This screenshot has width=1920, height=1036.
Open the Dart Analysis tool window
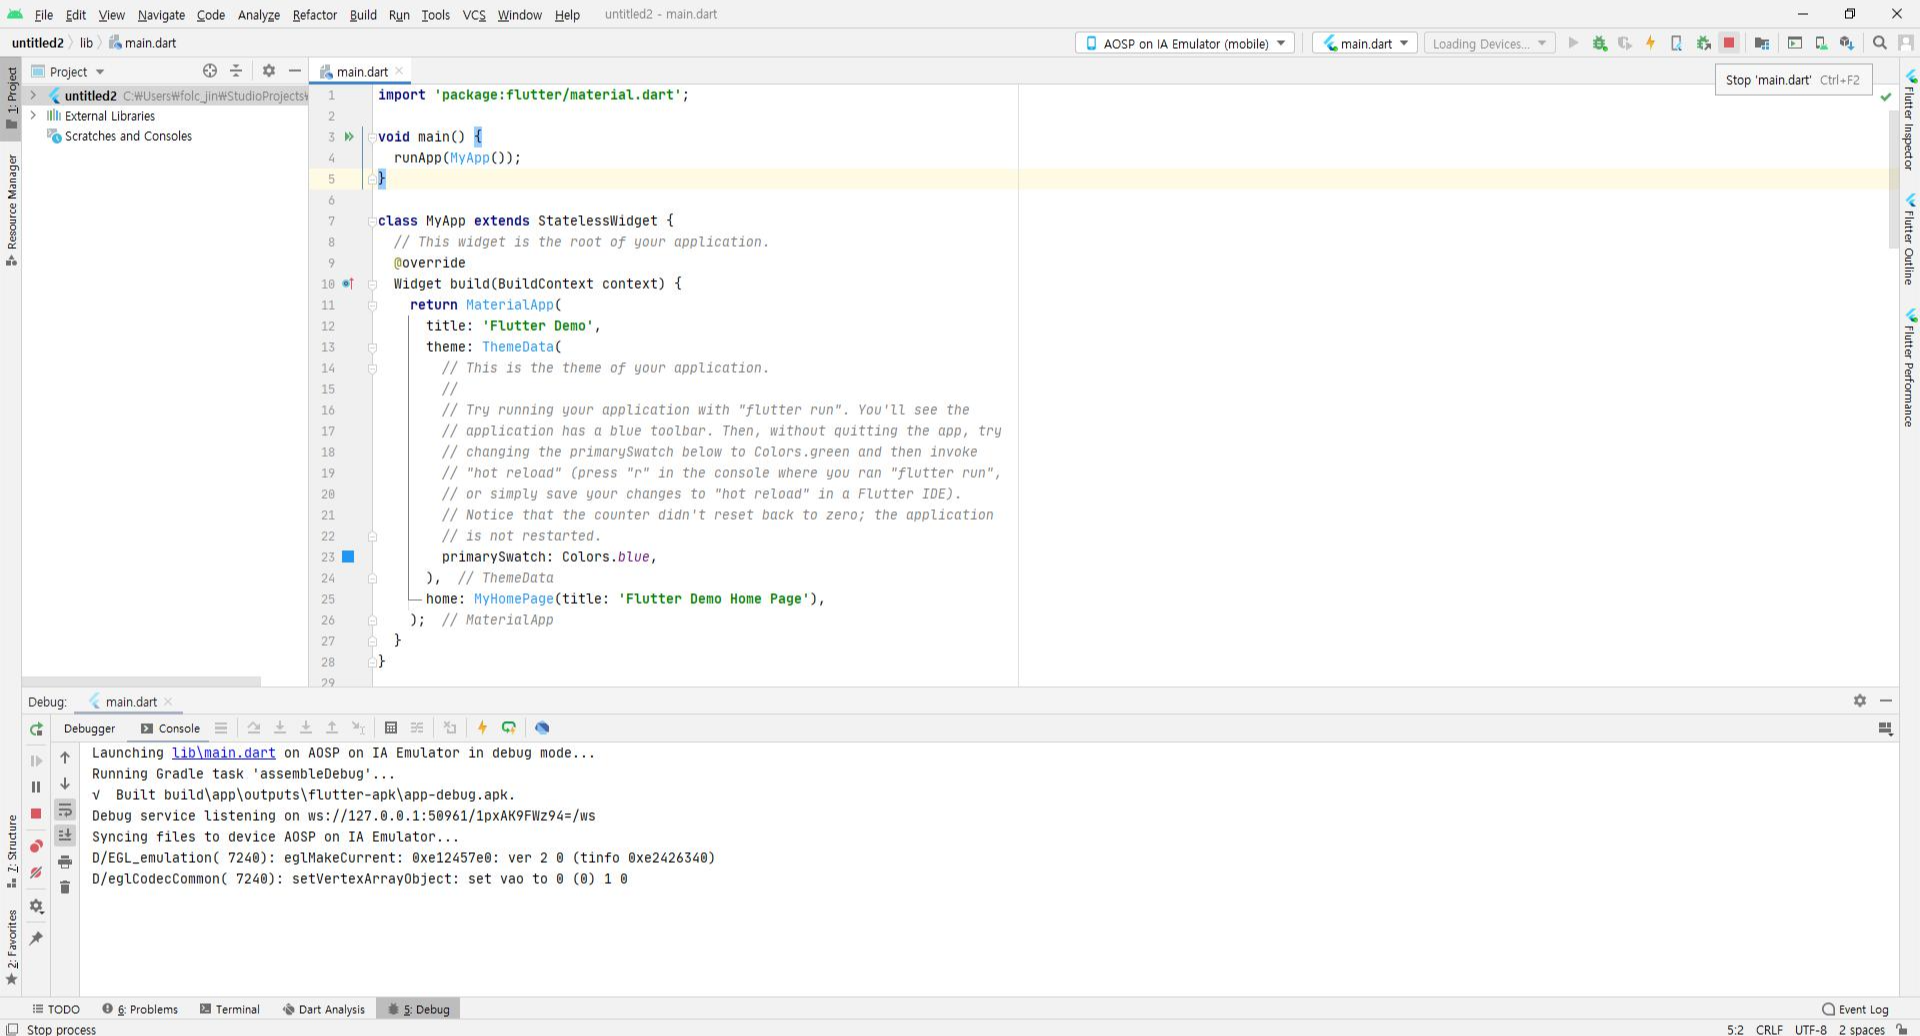coord(323,1009)
